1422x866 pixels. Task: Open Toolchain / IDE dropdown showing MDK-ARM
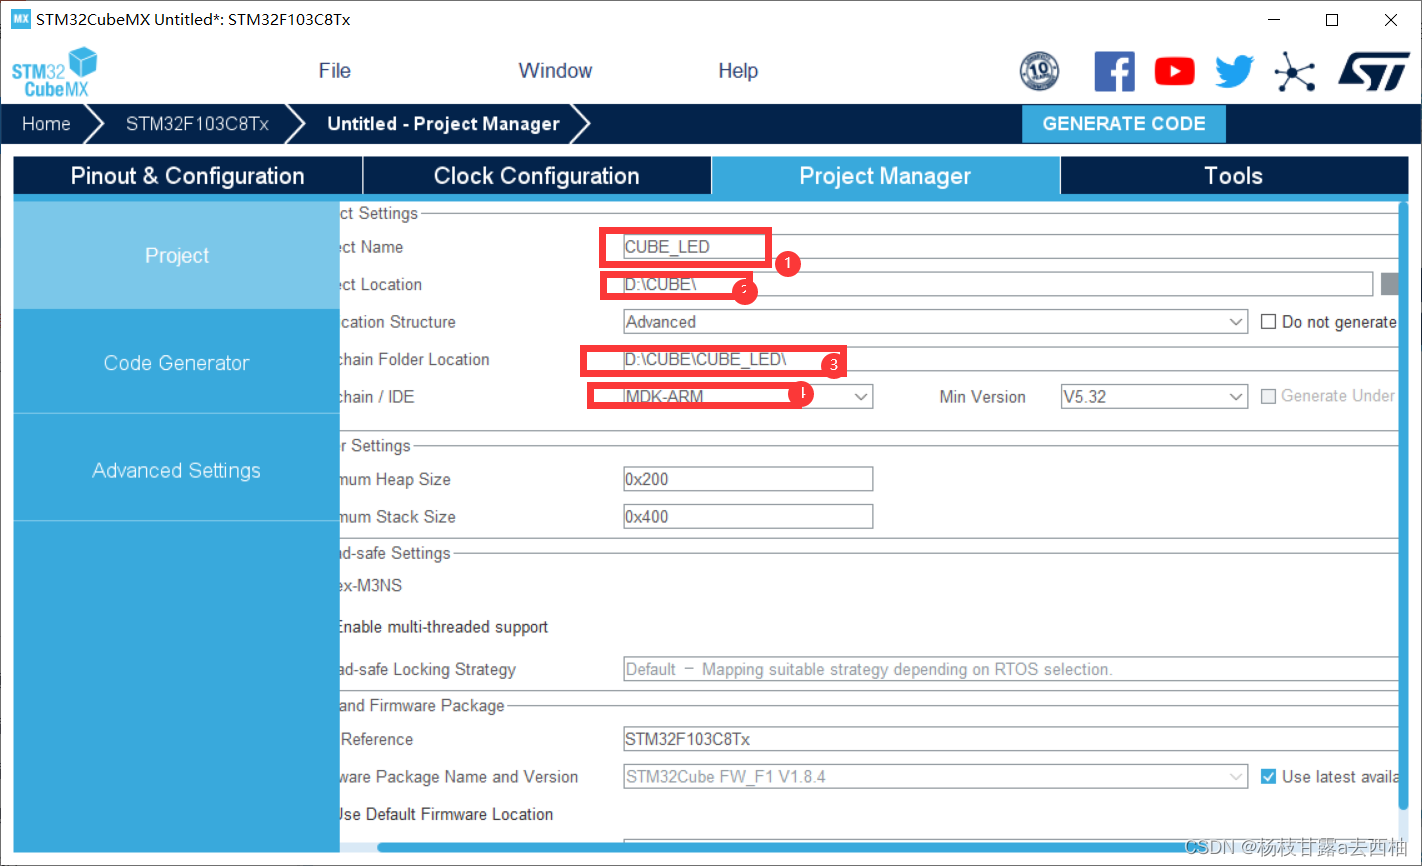click(x=748, y=397)
